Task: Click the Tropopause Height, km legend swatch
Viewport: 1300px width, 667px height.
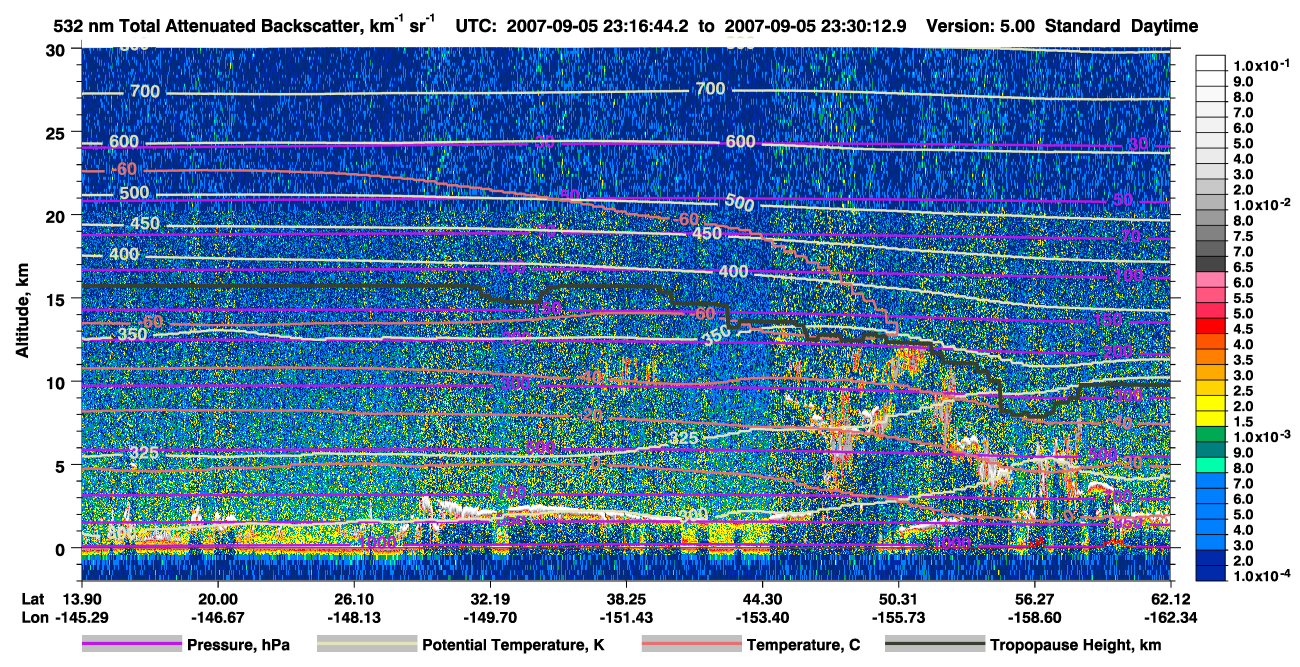Action: point(935,645)
